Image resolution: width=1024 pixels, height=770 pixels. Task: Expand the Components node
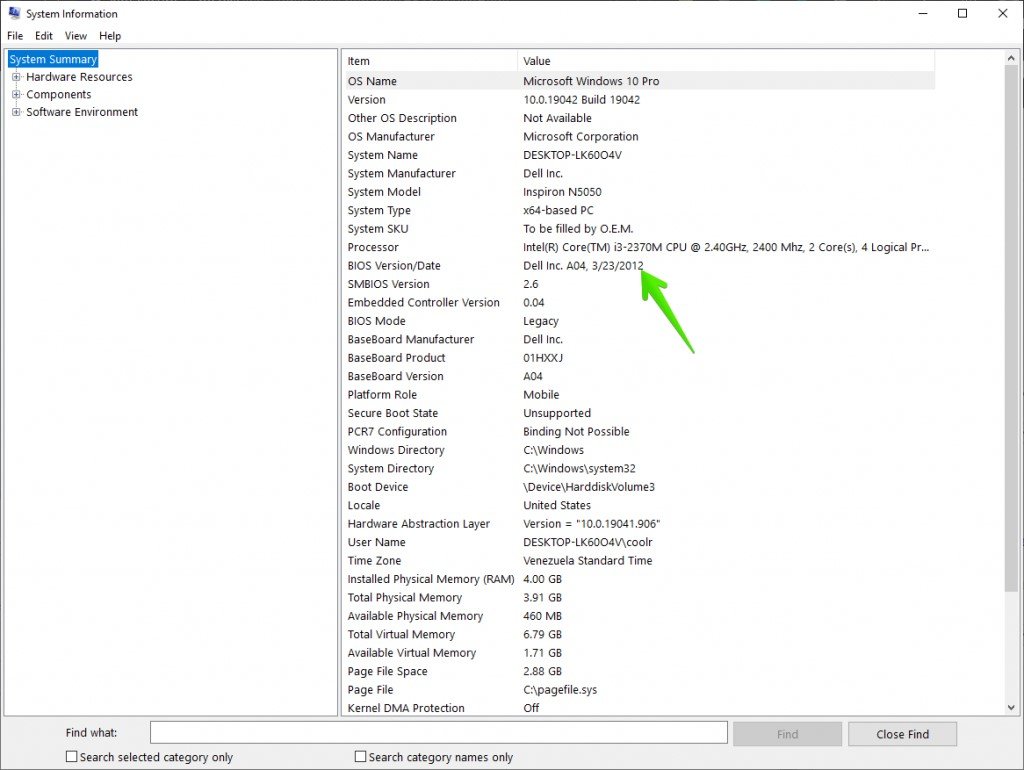pos(16,95)
